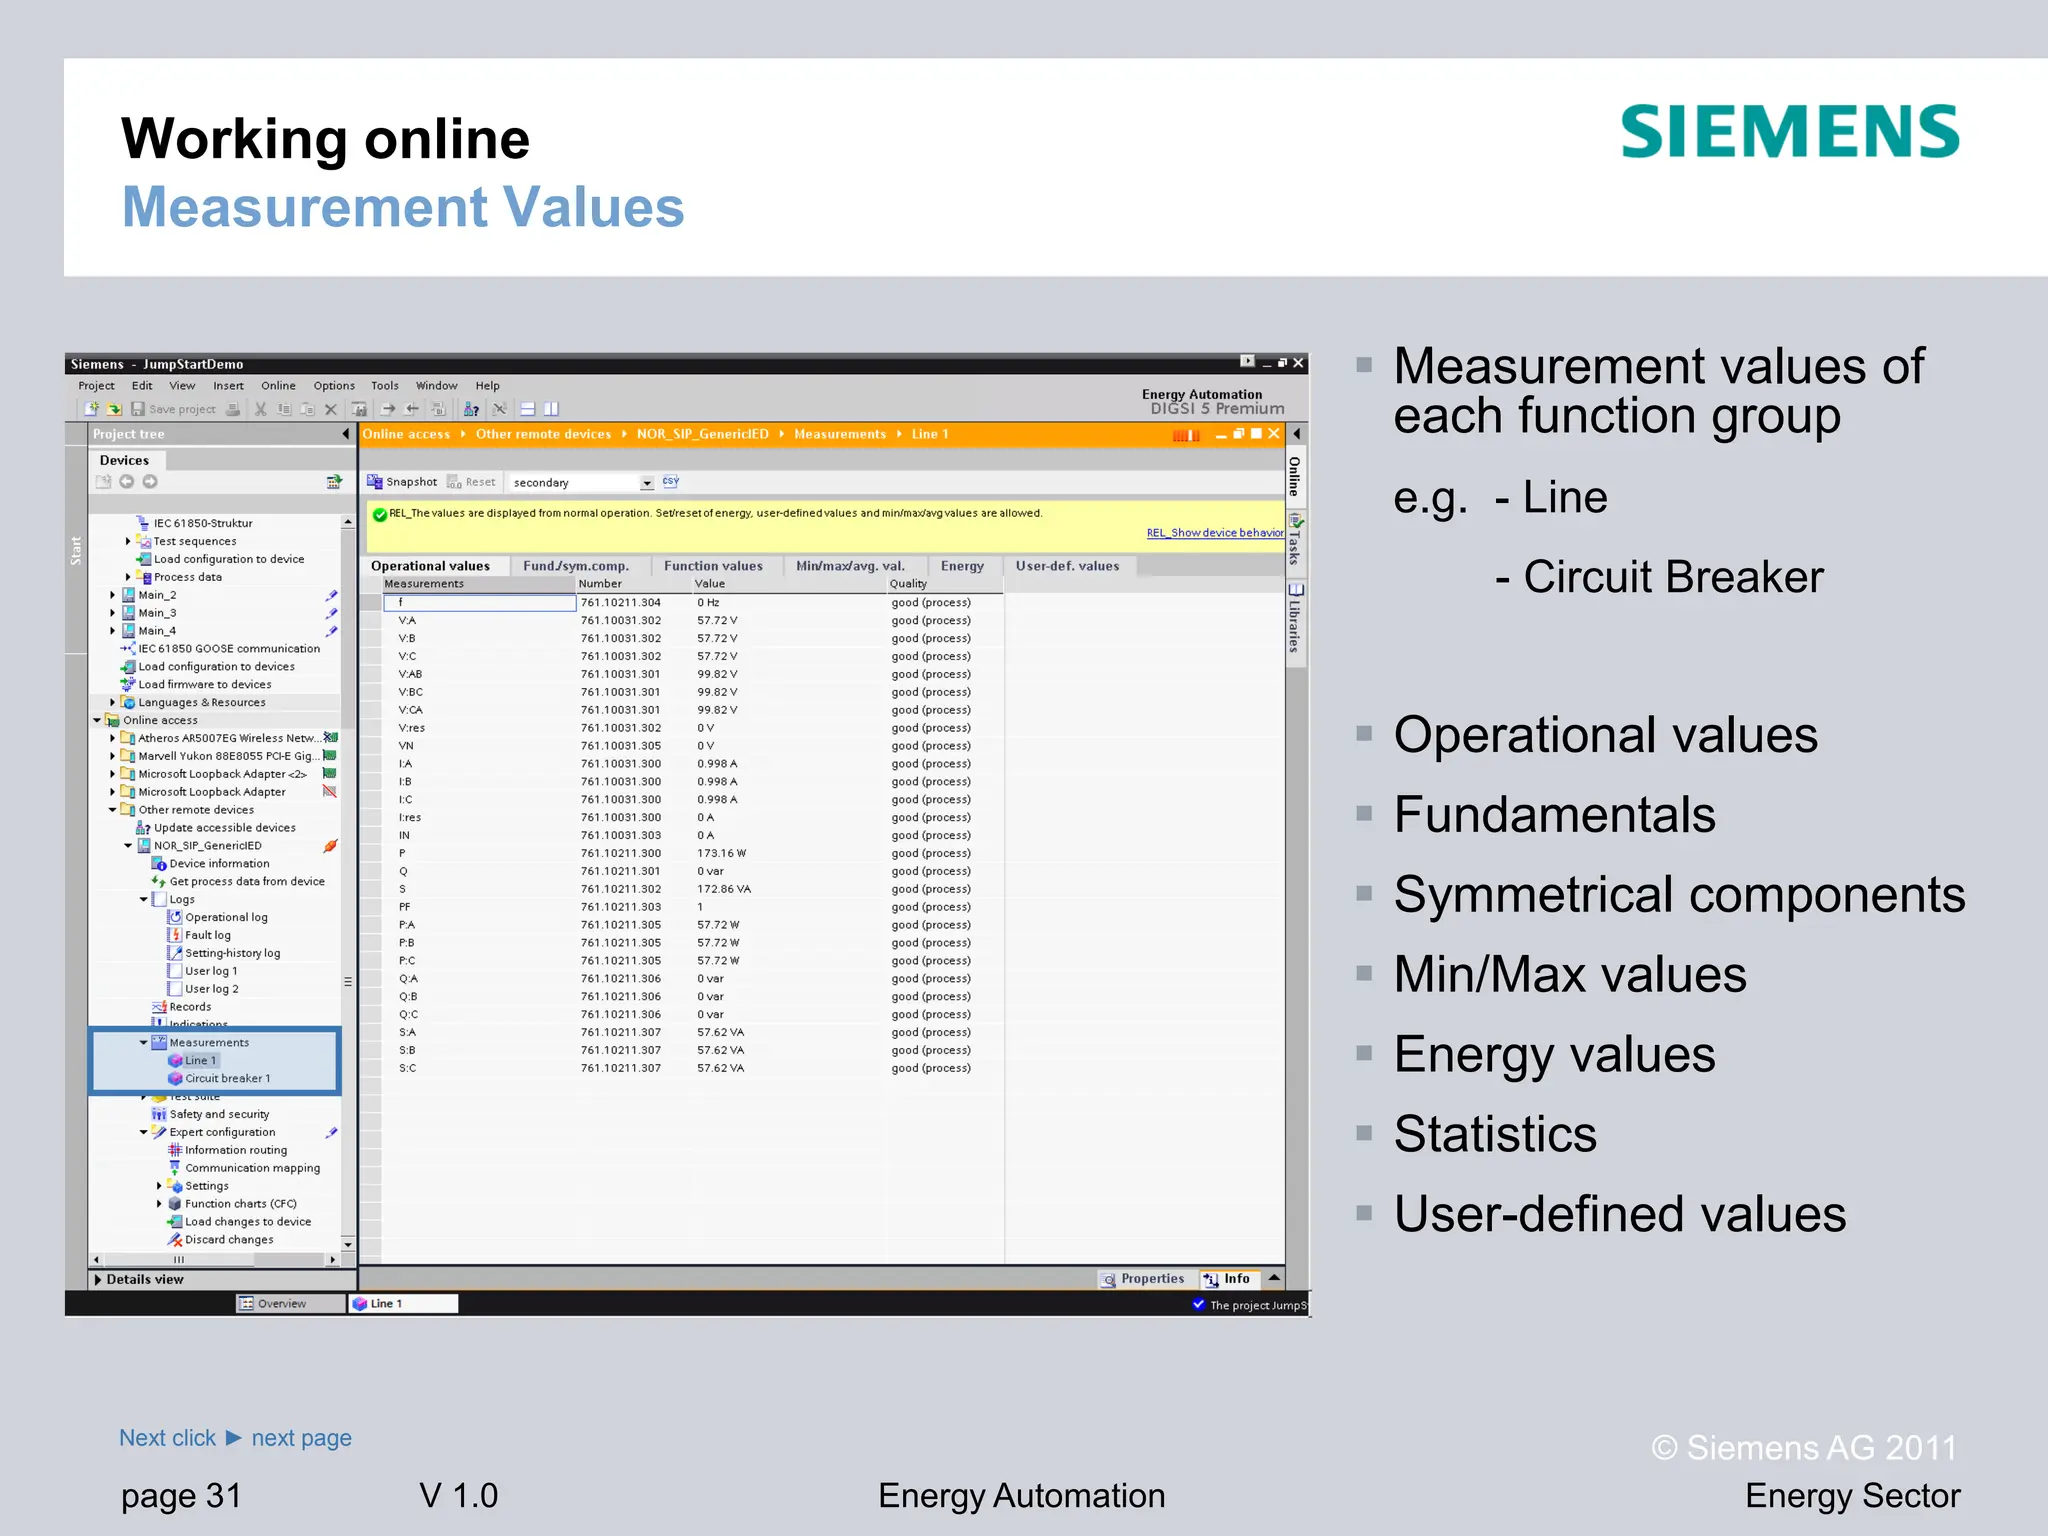Expand the Main_2 device node
This screenshot has height=1536, width=2048.
112,595
